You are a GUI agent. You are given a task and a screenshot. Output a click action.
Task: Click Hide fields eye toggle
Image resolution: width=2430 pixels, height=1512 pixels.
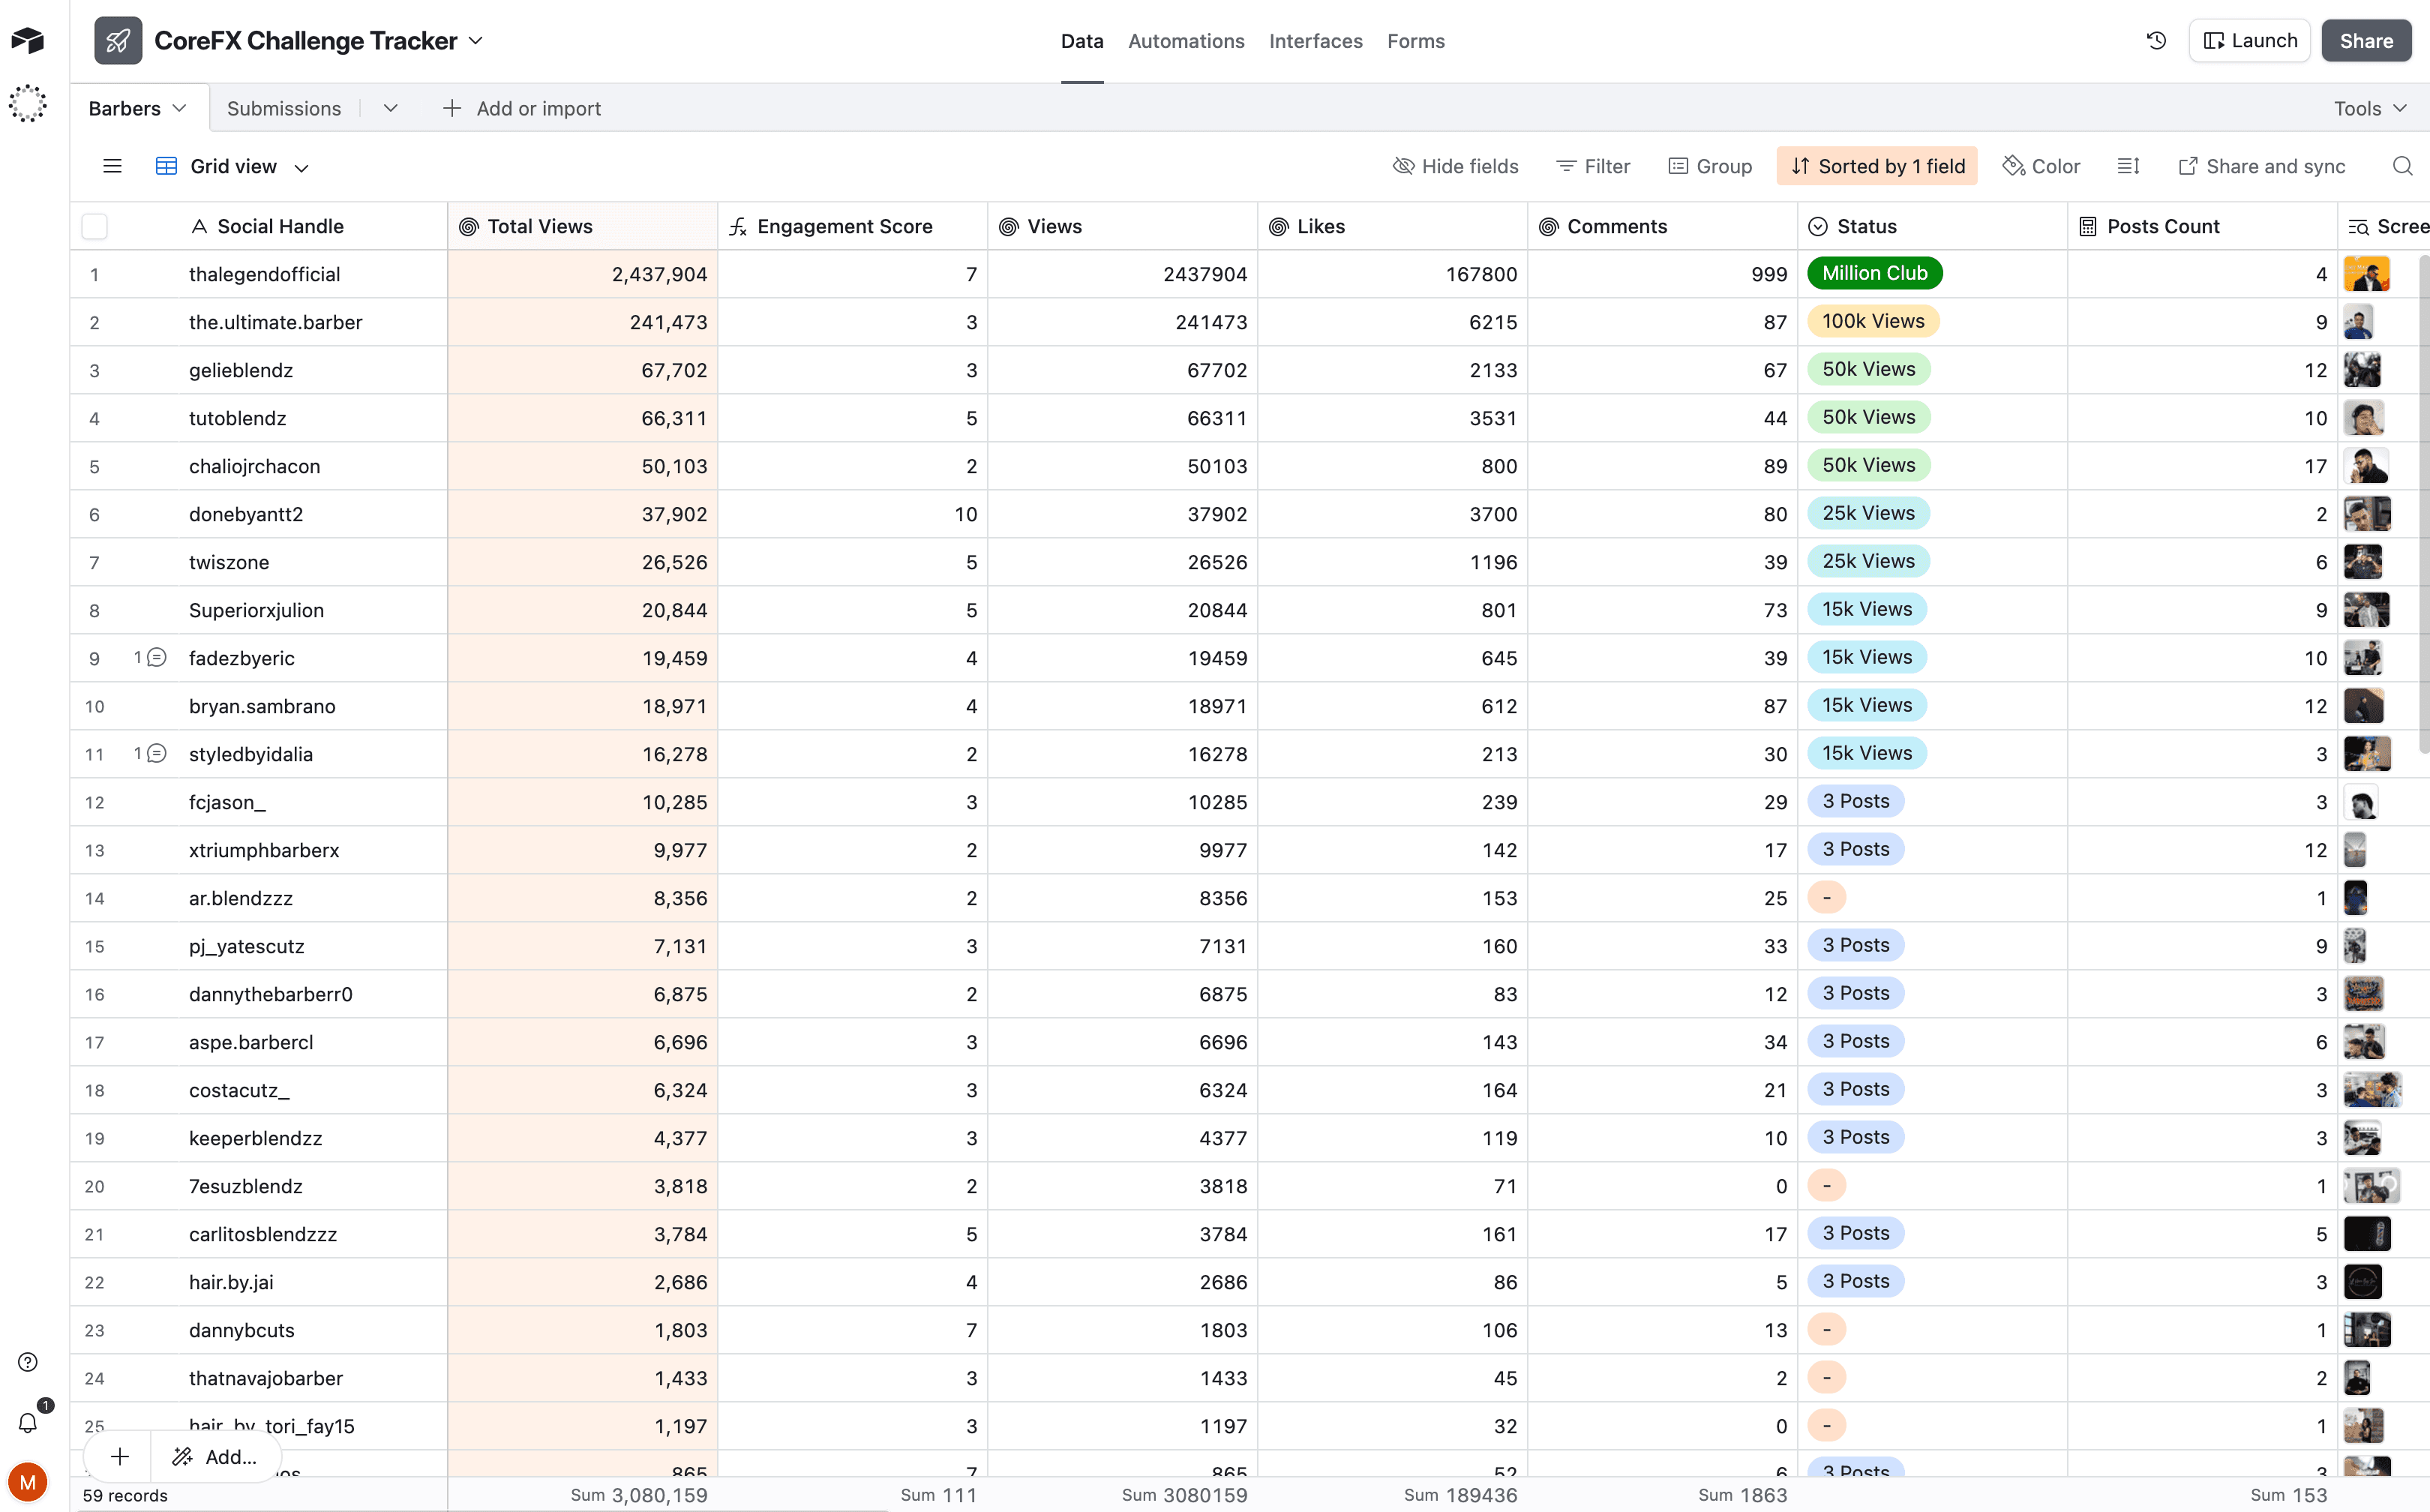[x=1455, y=166]
